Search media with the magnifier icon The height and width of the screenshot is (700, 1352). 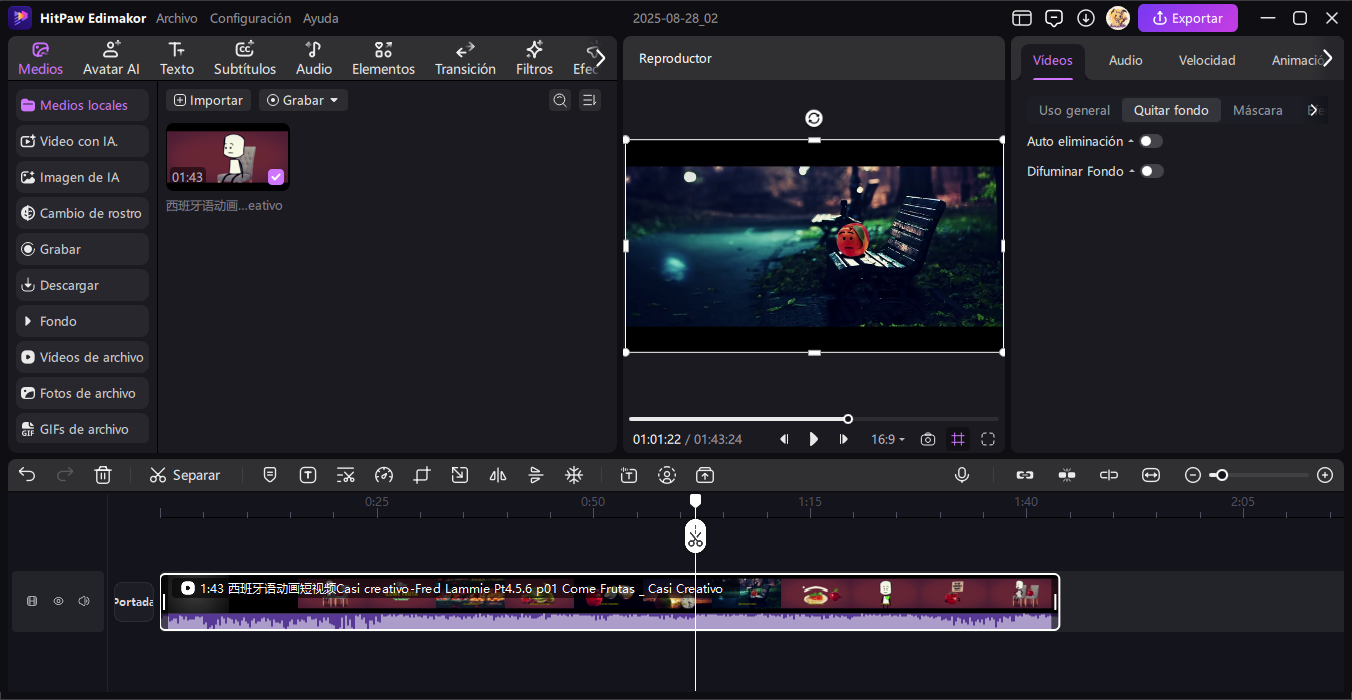(x=560, y=100)
